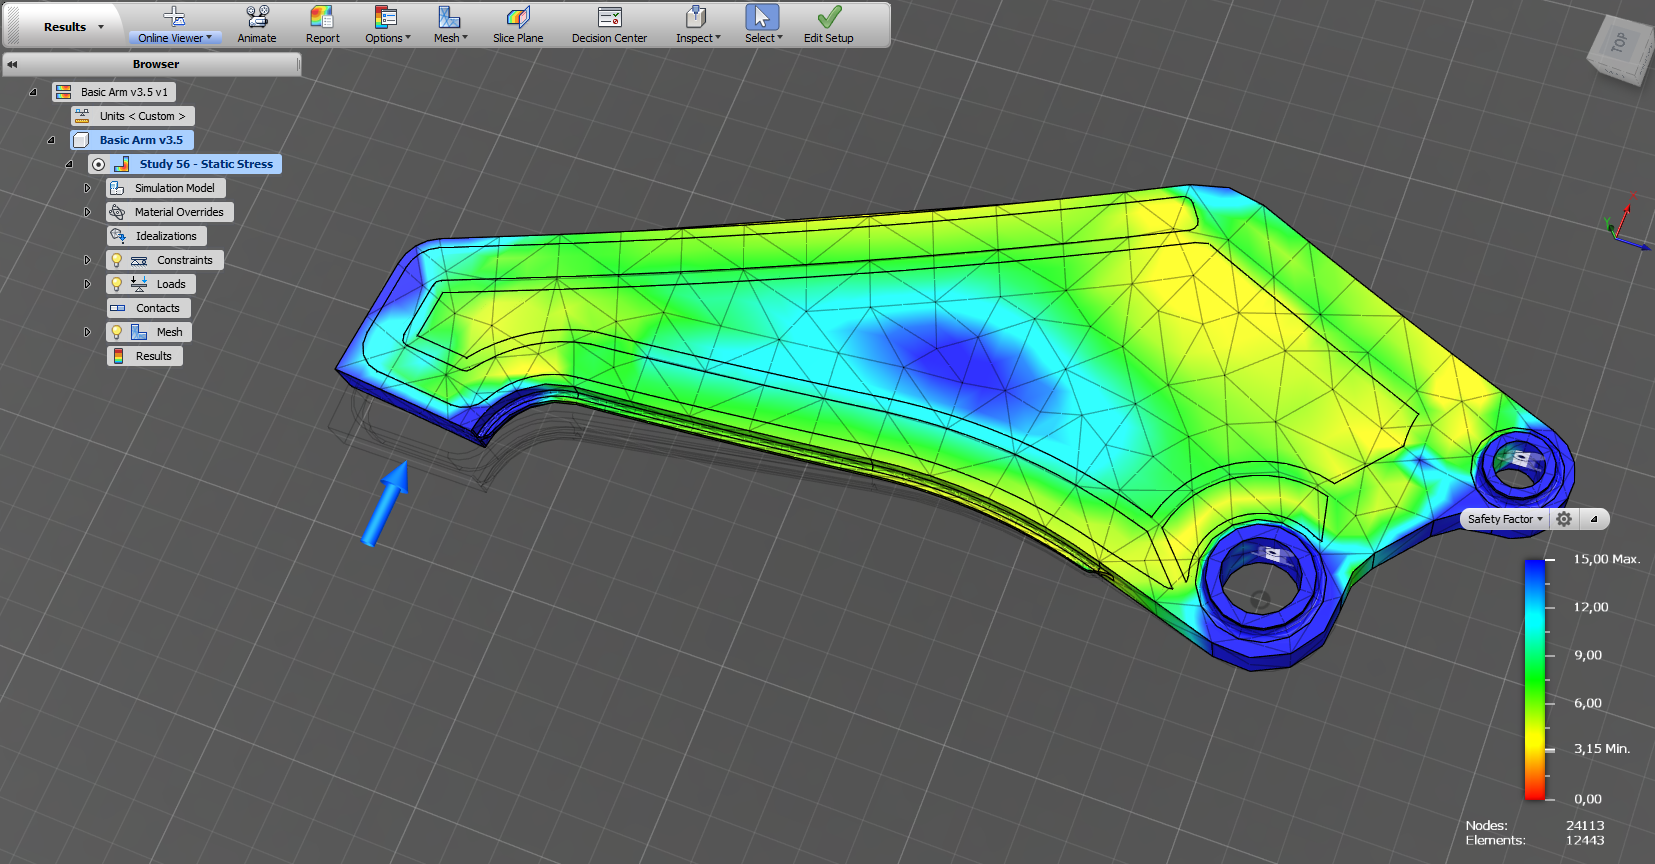1655x864 pixels.
Task: Open the Results workspace dropdown
Action: [101, 27]
